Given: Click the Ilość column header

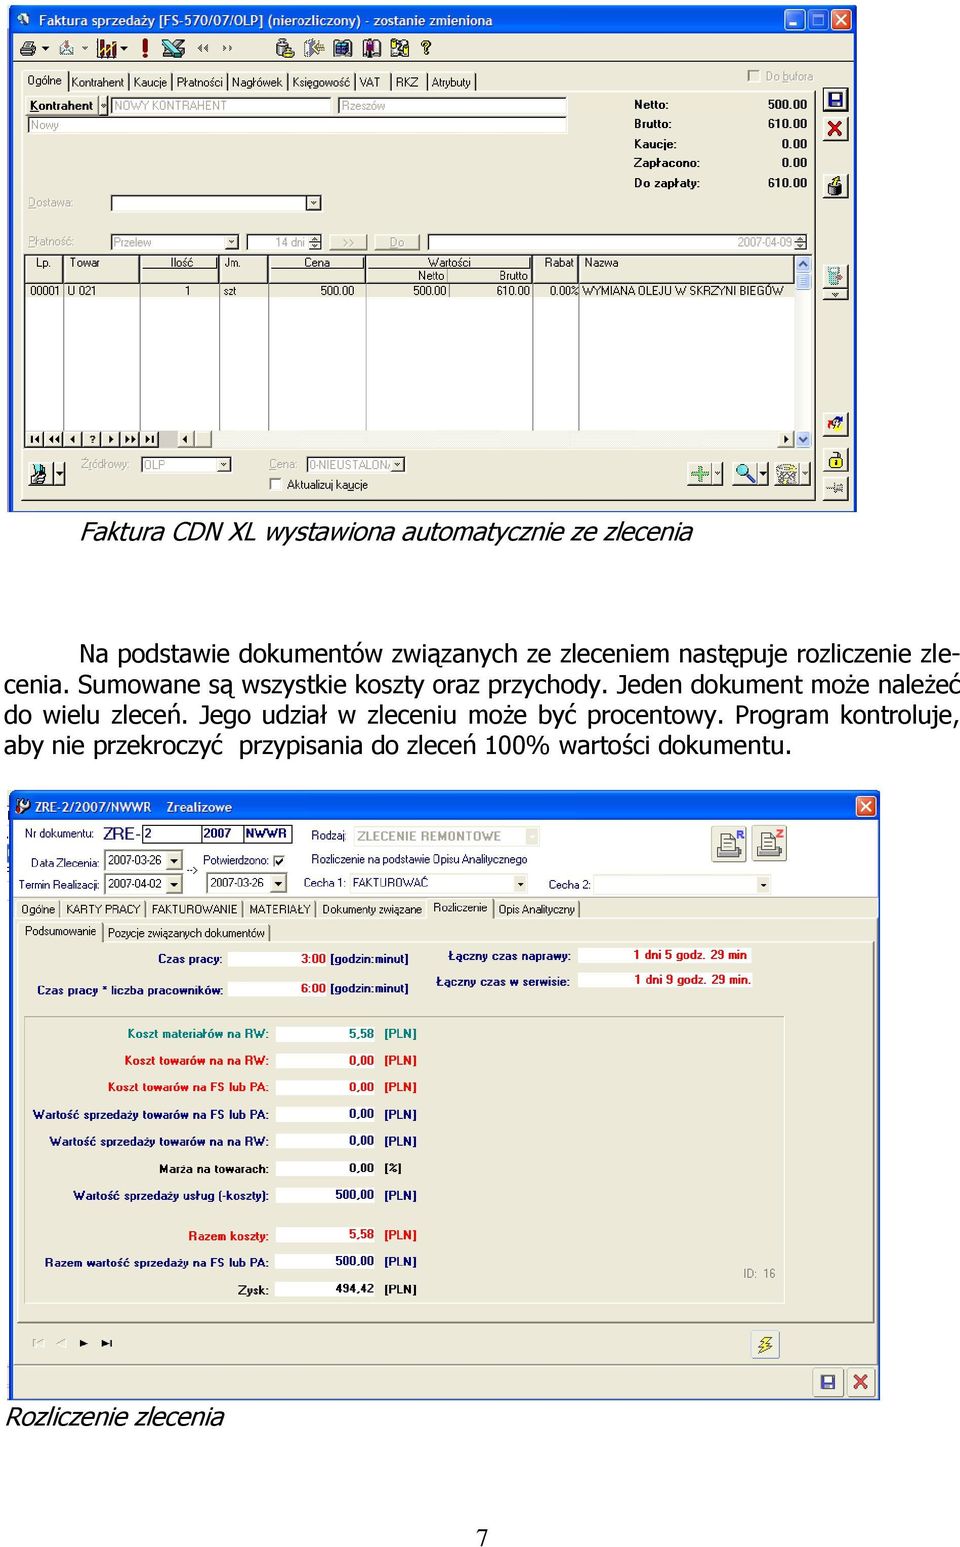Looking at the screenshot, I should (x=181, y=263).
